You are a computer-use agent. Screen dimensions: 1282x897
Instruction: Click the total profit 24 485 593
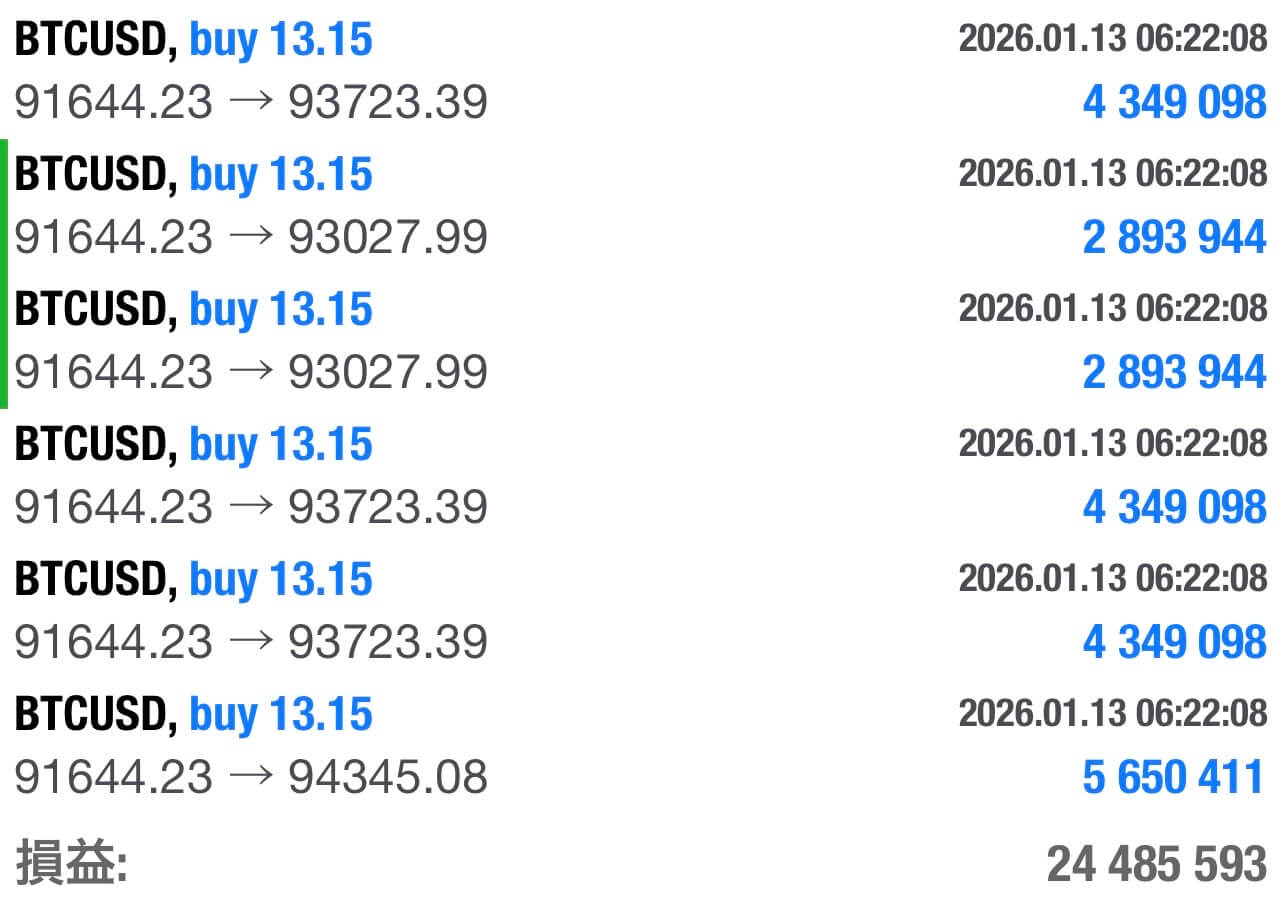(1156, 863)
